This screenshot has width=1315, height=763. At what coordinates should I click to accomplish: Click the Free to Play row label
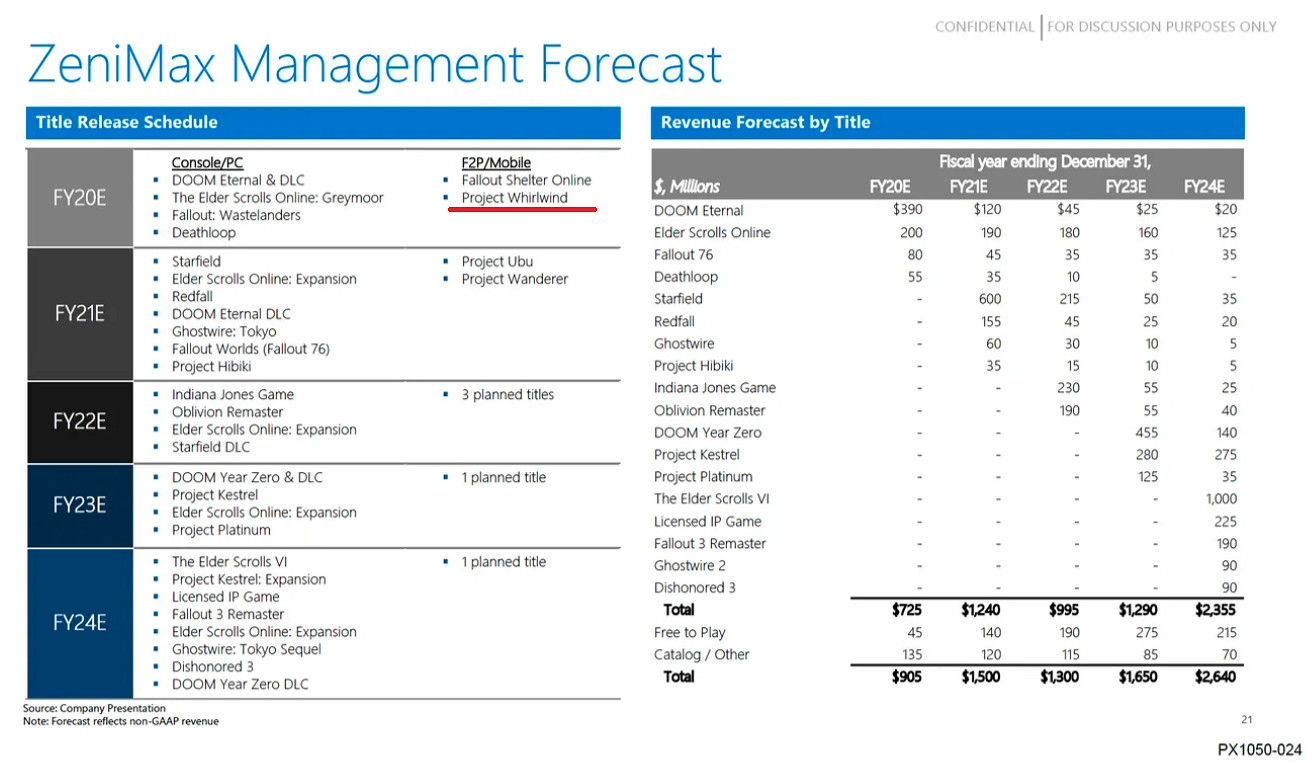click(x=689, y=632)
